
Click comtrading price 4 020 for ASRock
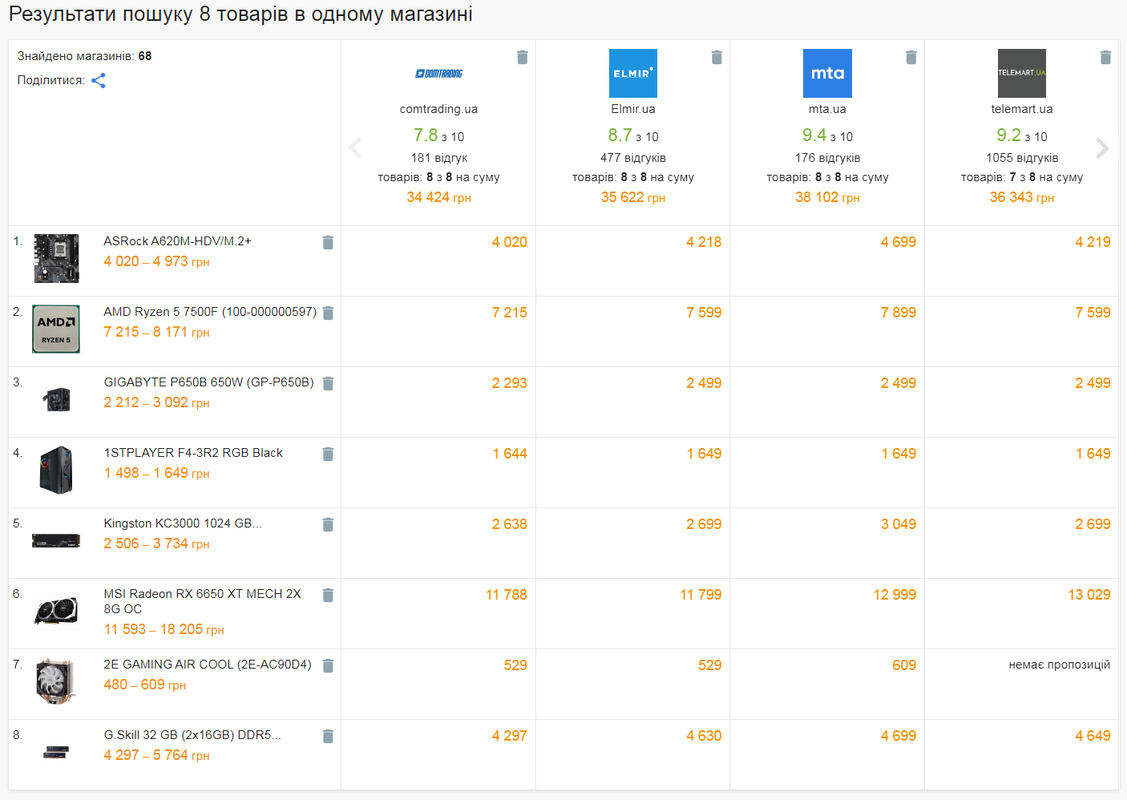[x=509, y=242]
